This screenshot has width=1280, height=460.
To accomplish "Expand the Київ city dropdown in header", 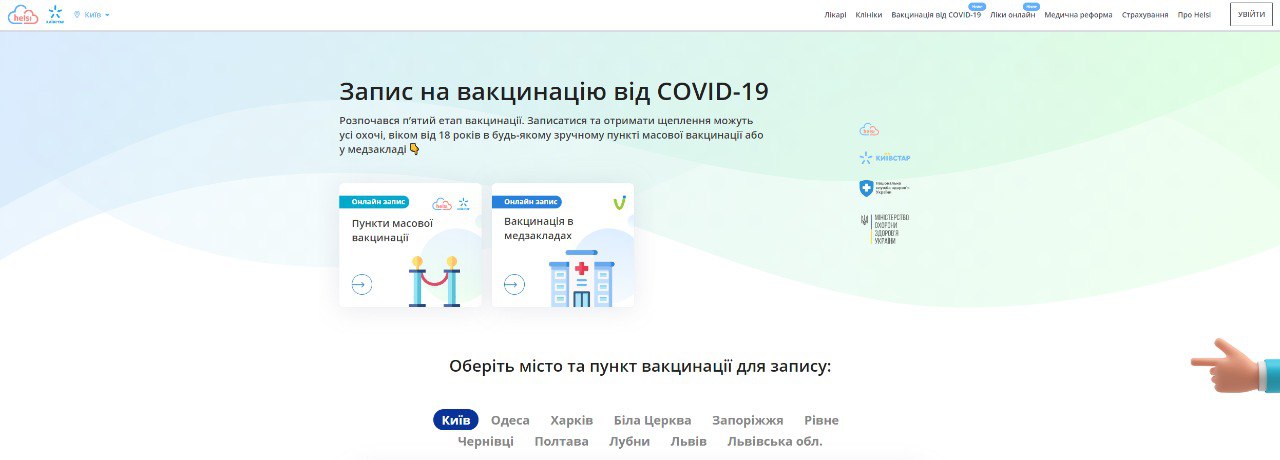I will (x=97, y=15).
